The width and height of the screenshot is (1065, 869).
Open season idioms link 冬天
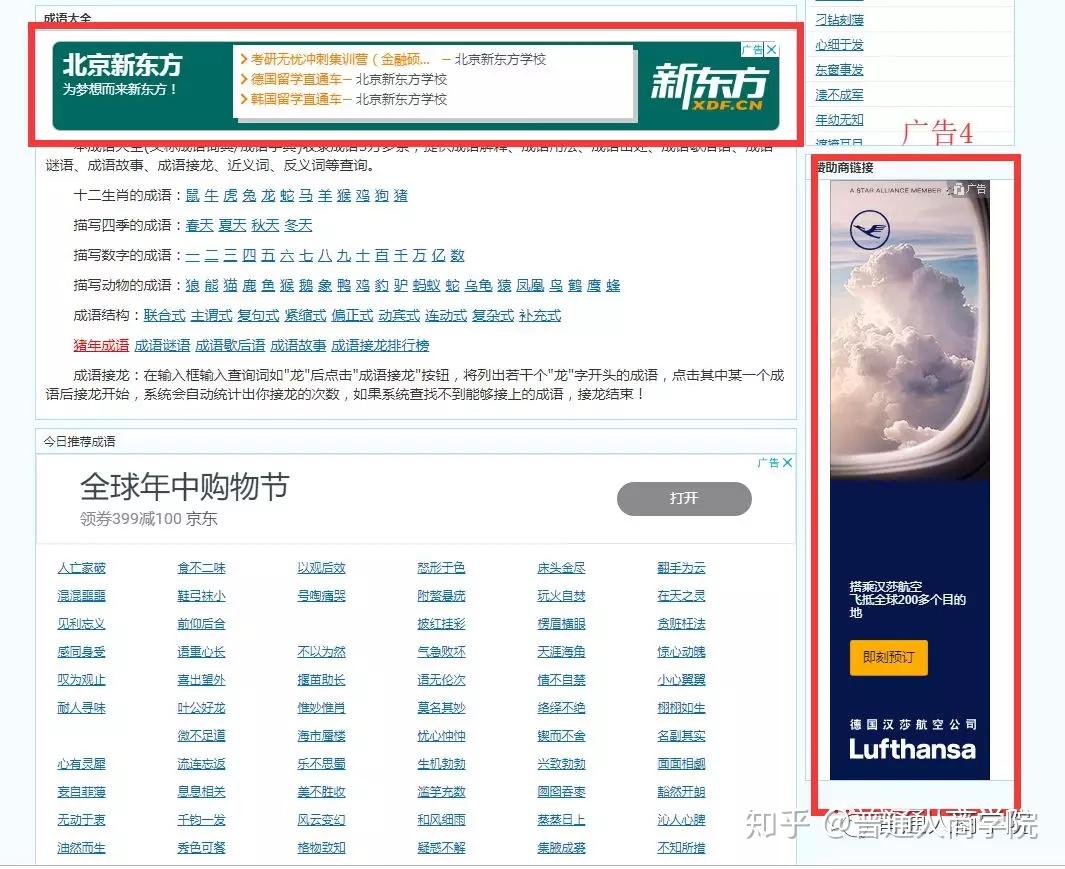[298, 226]
